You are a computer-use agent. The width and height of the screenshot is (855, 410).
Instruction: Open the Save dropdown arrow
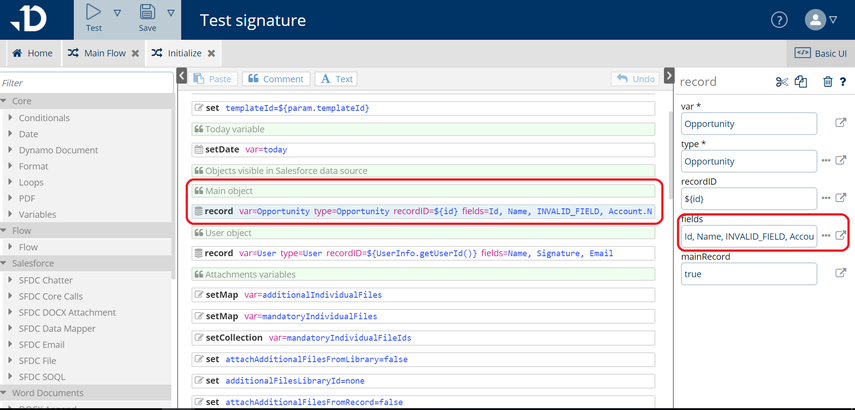click(x=171, y=14)
